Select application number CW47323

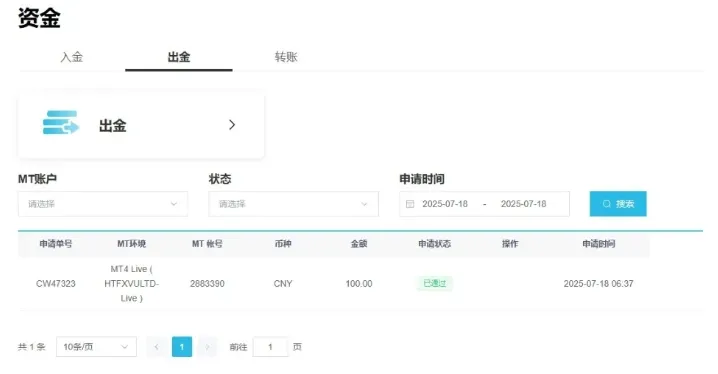coord(55,283)
